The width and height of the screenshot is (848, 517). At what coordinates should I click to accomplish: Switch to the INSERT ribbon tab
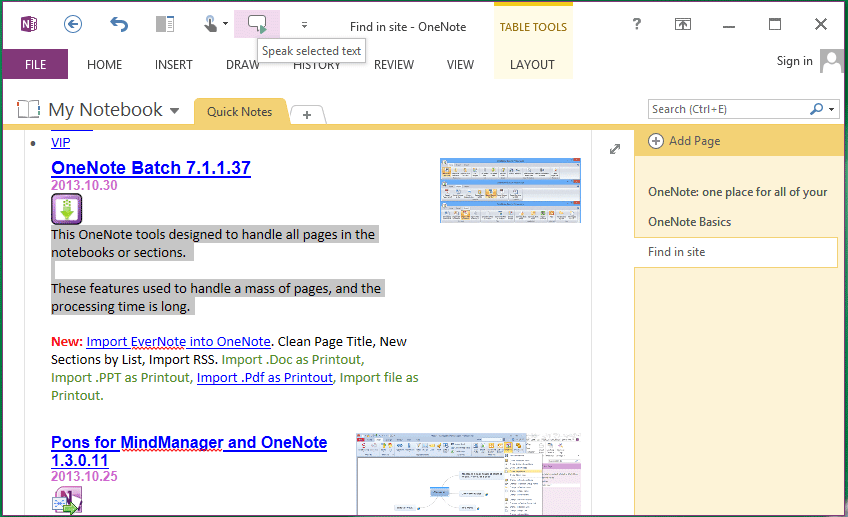pyautogui.click(x=174, y=64)
